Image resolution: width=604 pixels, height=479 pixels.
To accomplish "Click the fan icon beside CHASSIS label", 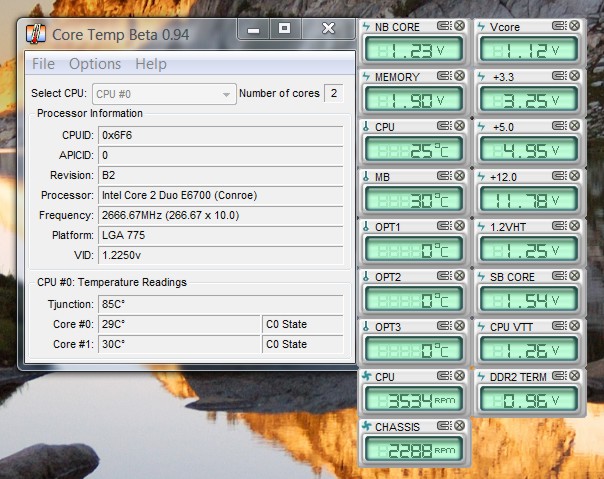I will (x=367, y=426).
